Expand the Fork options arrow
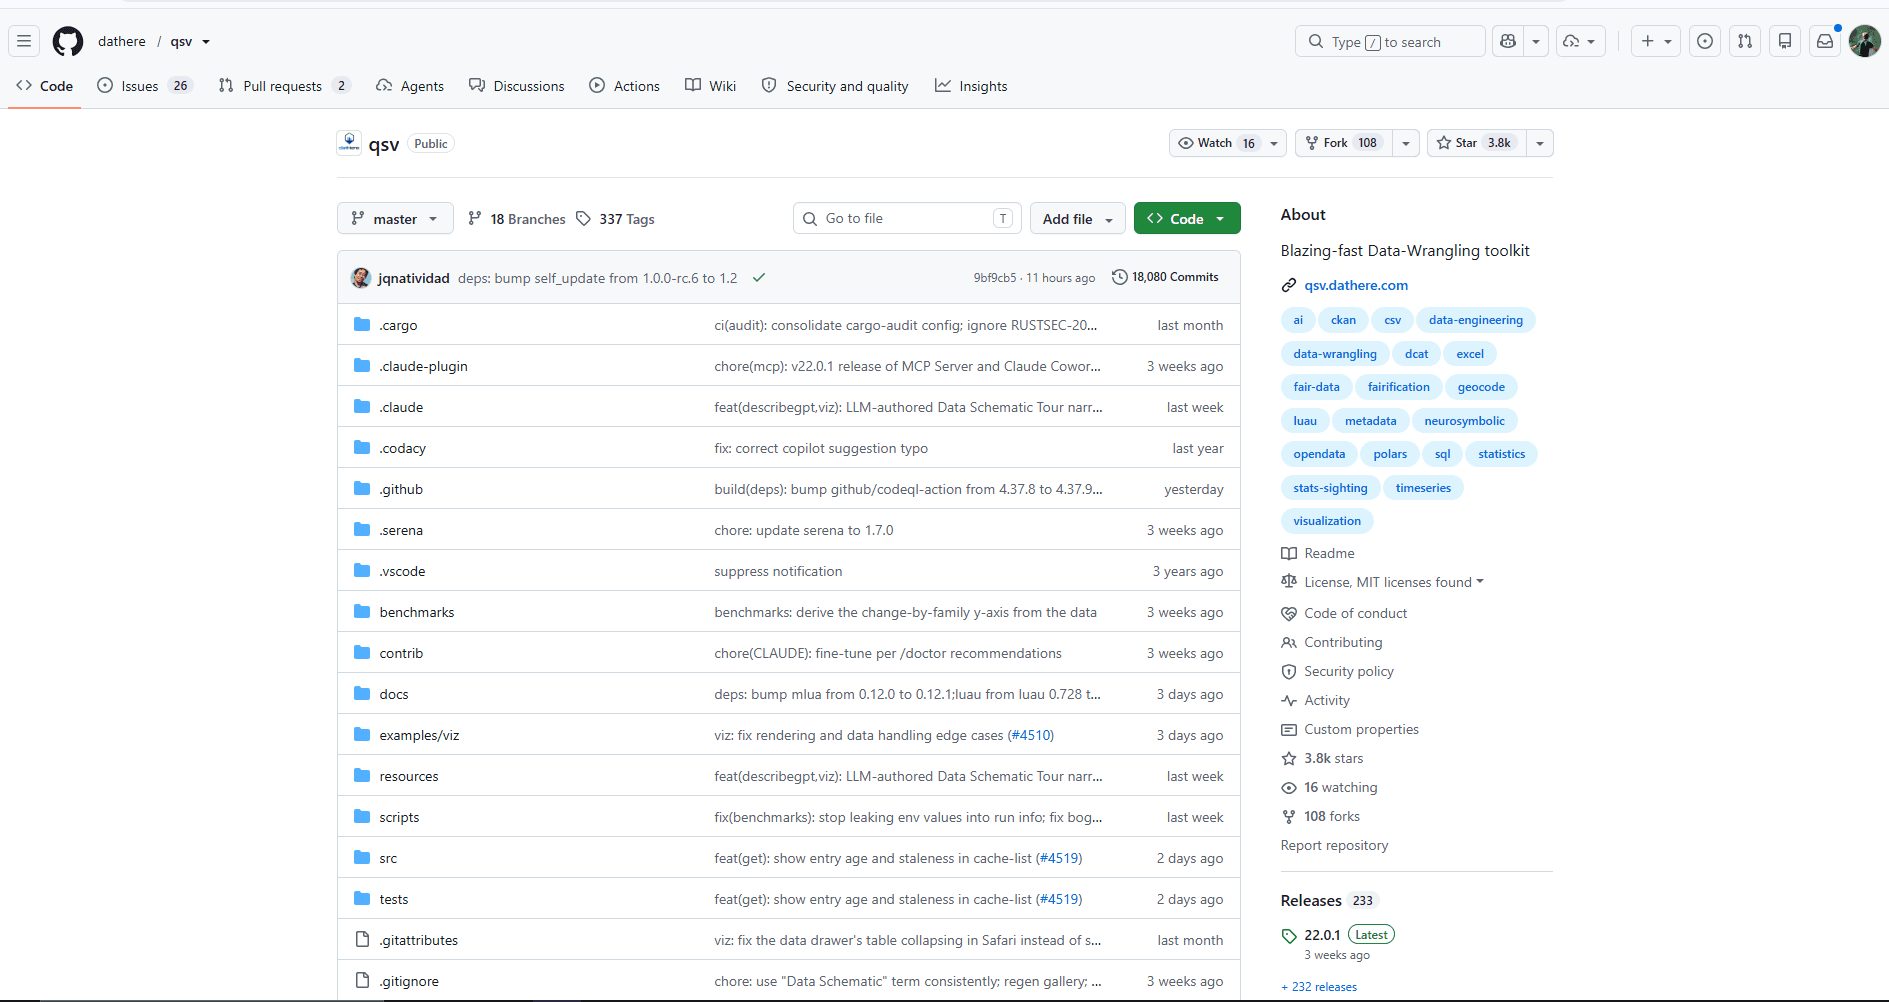Viewport: 1889px width, 1002px height. [1406, 143]
